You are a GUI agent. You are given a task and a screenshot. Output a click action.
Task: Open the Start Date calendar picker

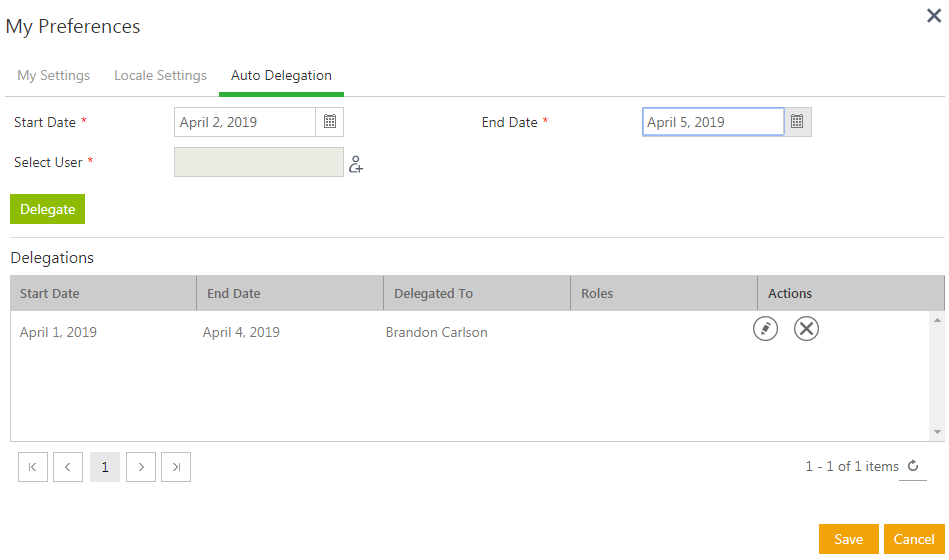[330, 122]
